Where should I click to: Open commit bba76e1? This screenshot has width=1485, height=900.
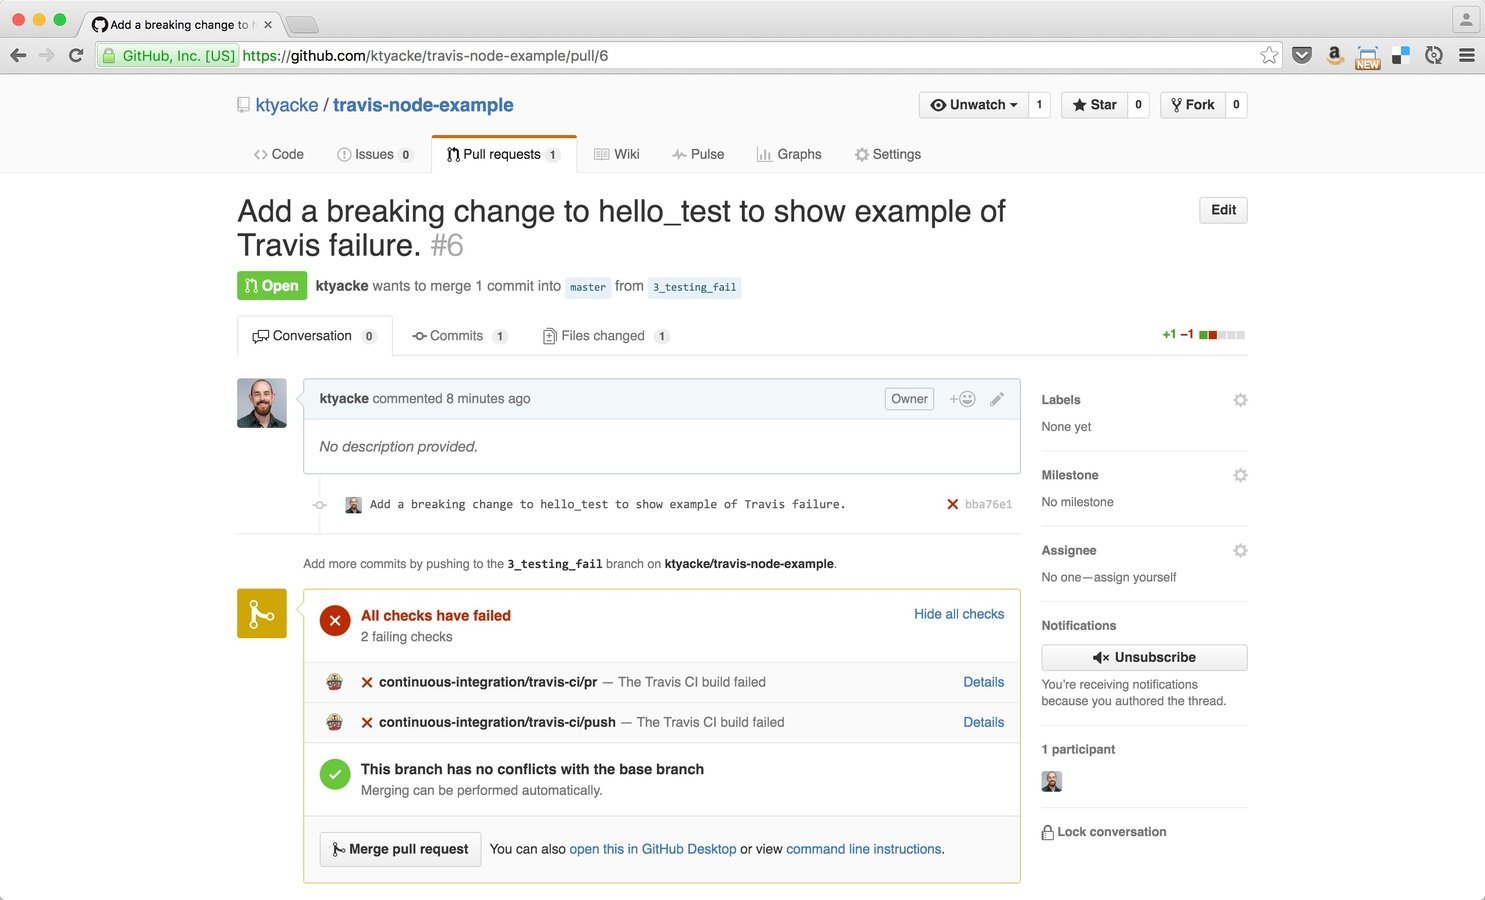click(988, 505)
